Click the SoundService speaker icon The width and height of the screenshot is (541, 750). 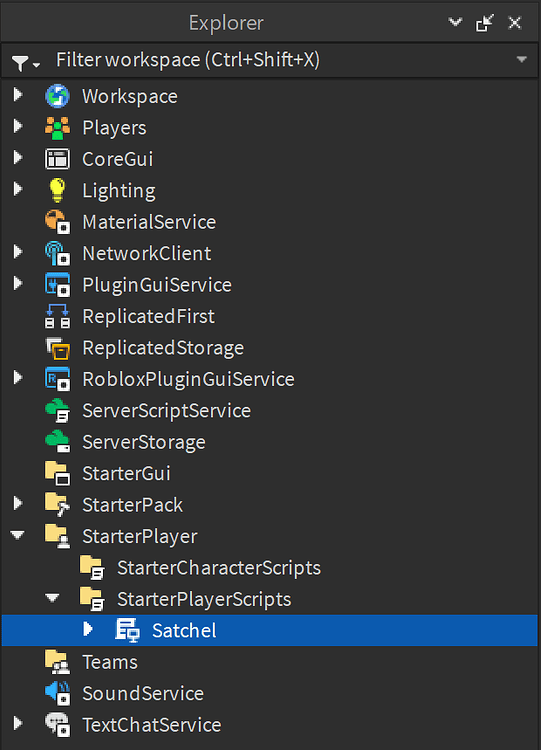point(57,694)
